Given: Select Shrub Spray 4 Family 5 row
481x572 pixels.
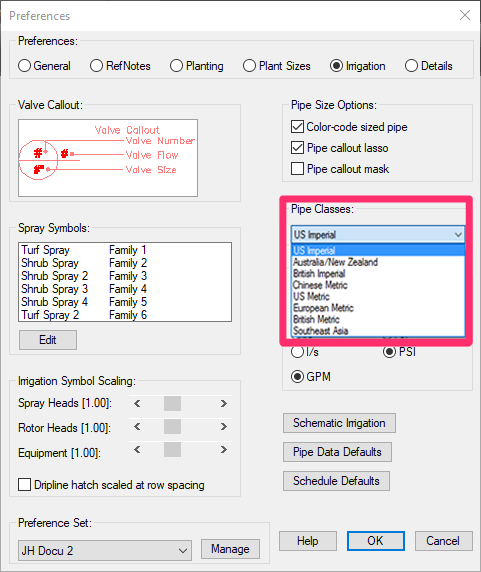Looking at the screenshot, I should (125, 302).
